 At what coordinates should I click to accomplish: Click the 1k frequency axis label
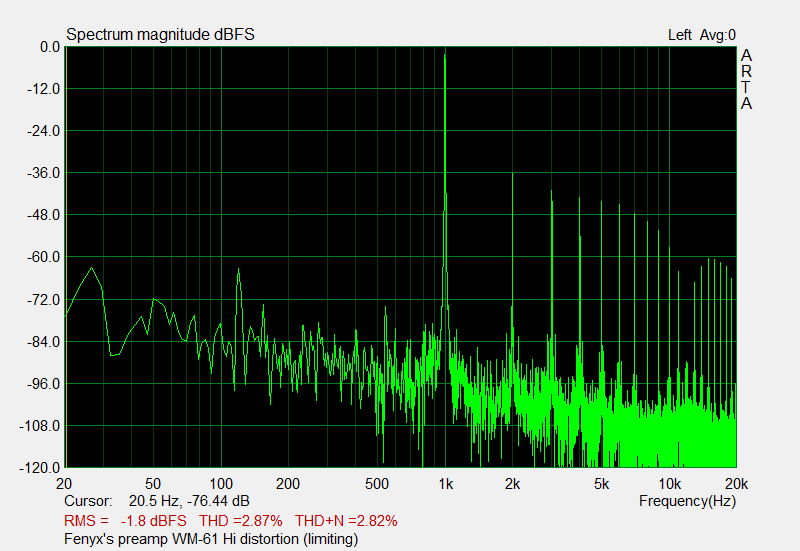[x=445, y=484]
